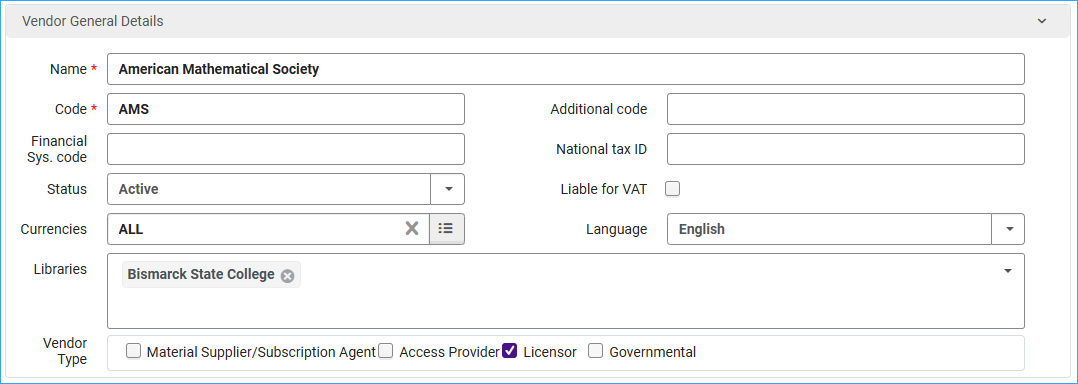Click the Additional code input field

(846, 109)
